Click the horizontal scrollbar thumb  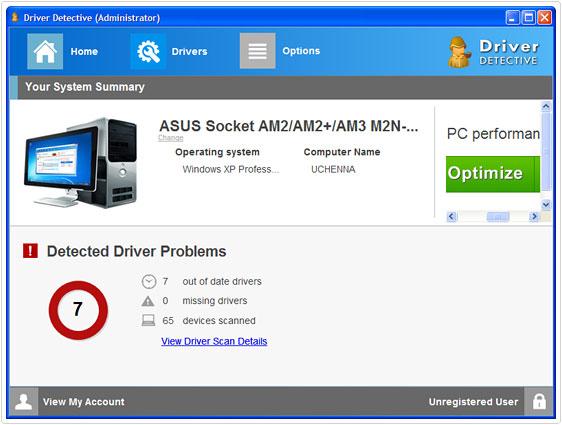(x=497, y=216)
